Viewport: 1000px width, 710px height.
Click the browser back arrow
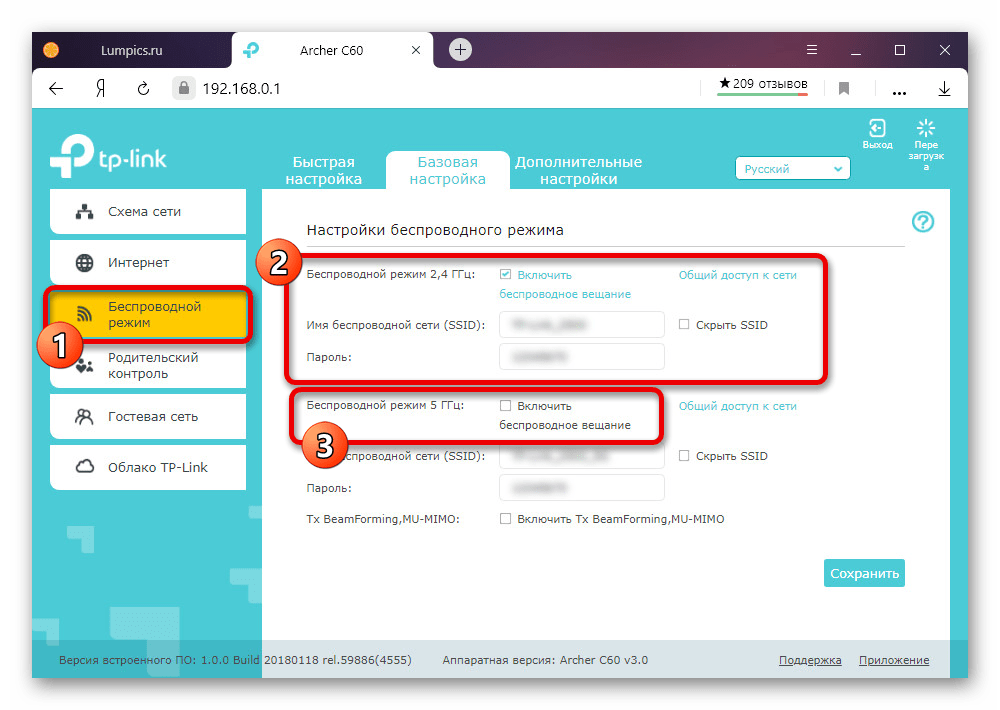click(56, 88)
